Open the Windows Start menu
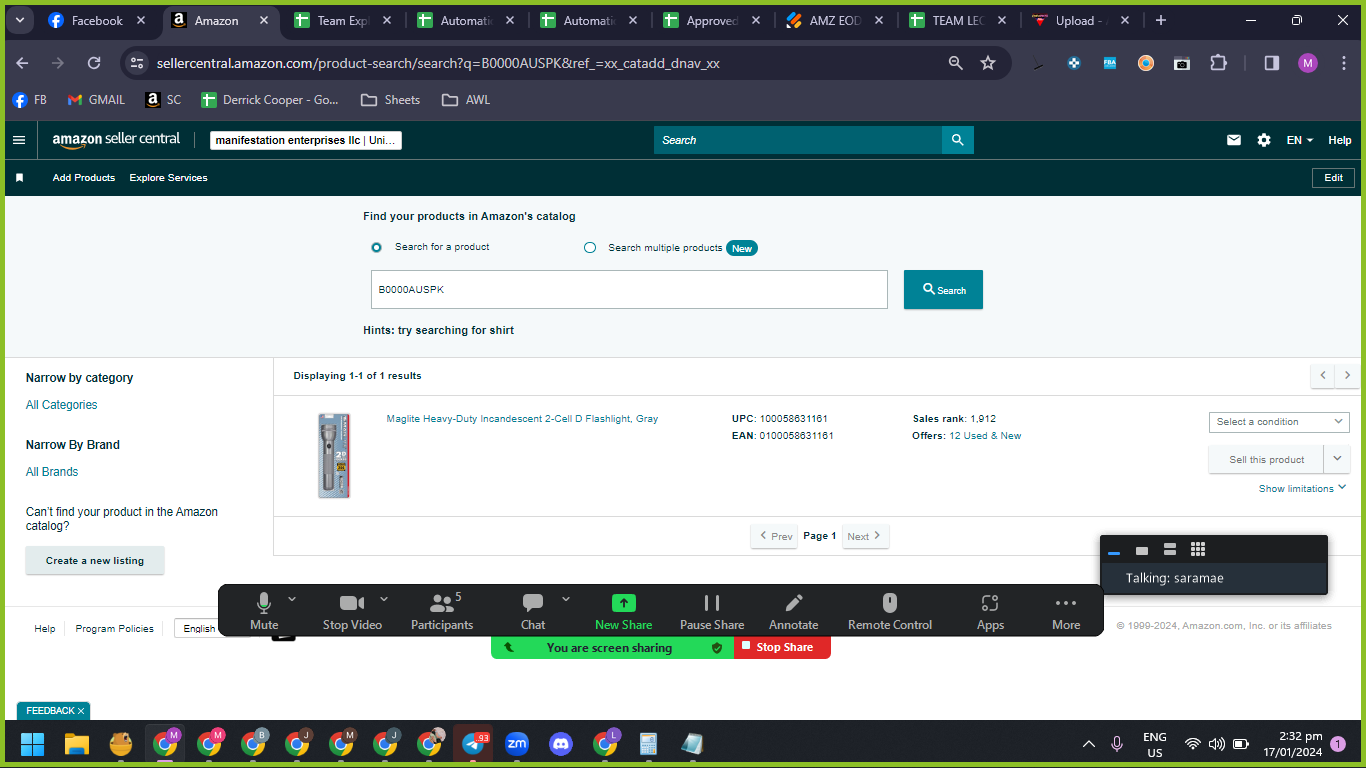1366x768 pixels. pyautogui.click(x=33, y=744)
